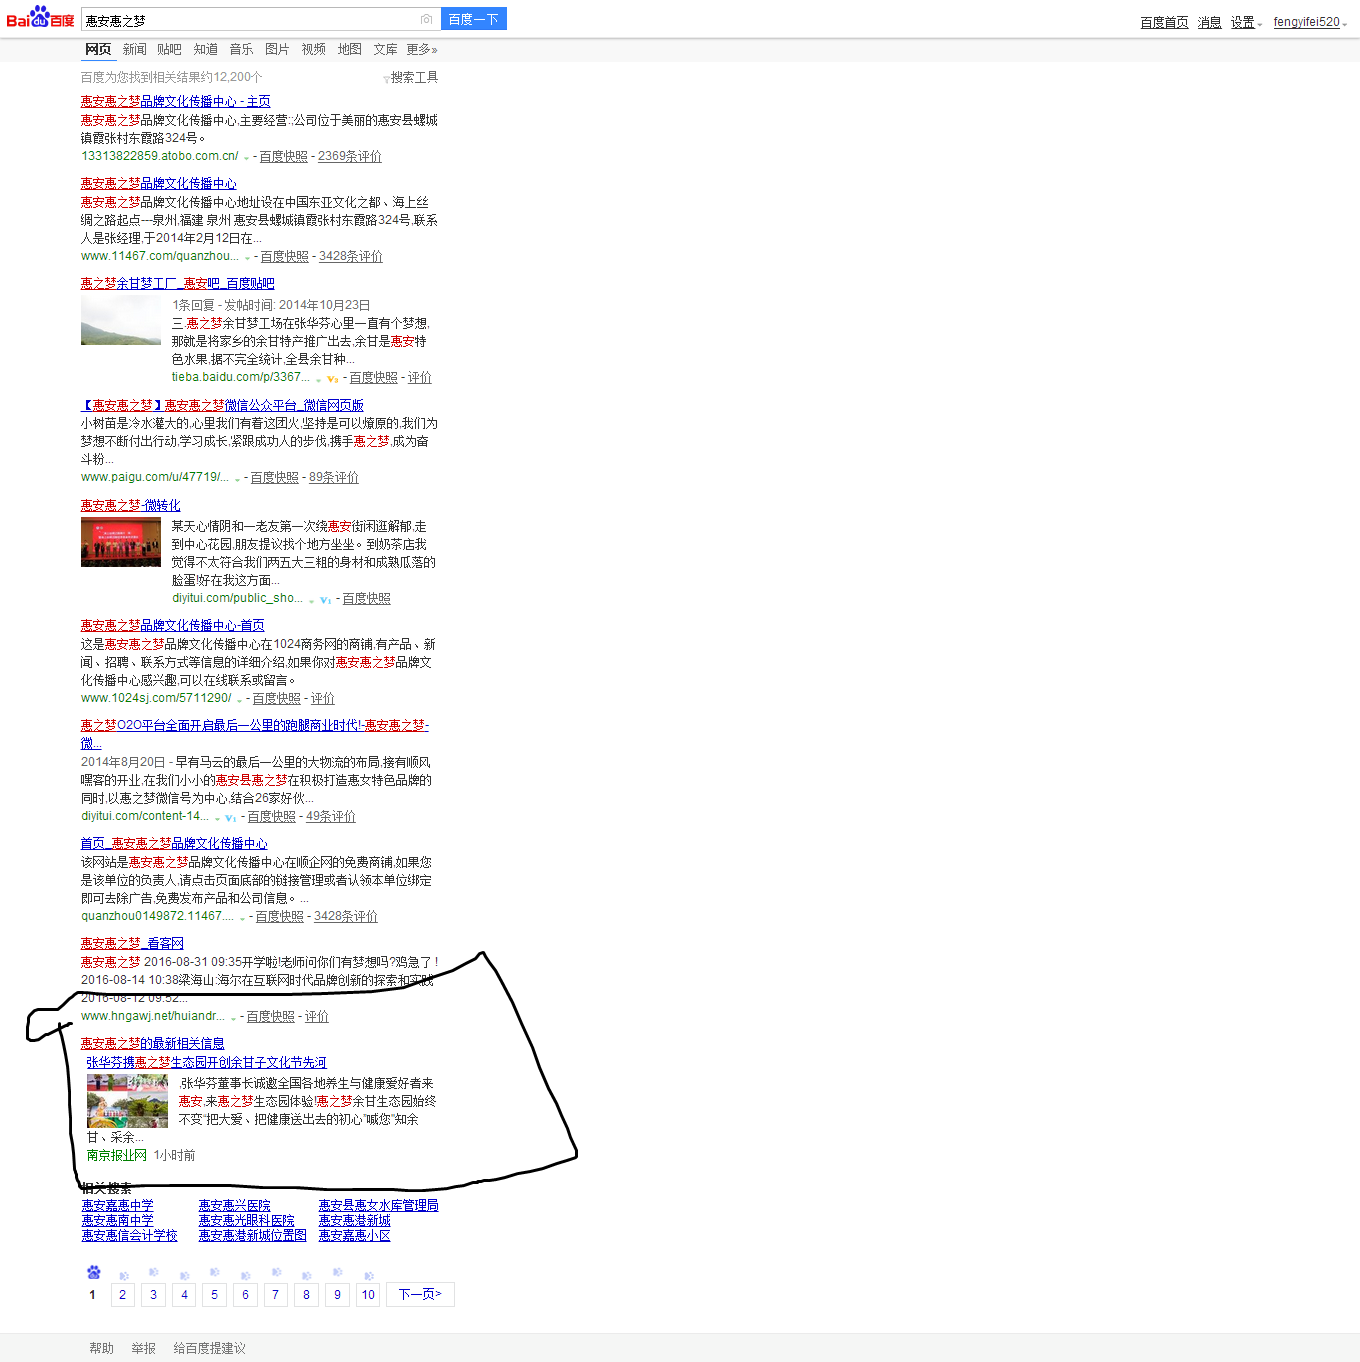The image size is (1360, 1362).
Task: Click 给百度提建议 feedback footer link
Action: point(210,1349)
